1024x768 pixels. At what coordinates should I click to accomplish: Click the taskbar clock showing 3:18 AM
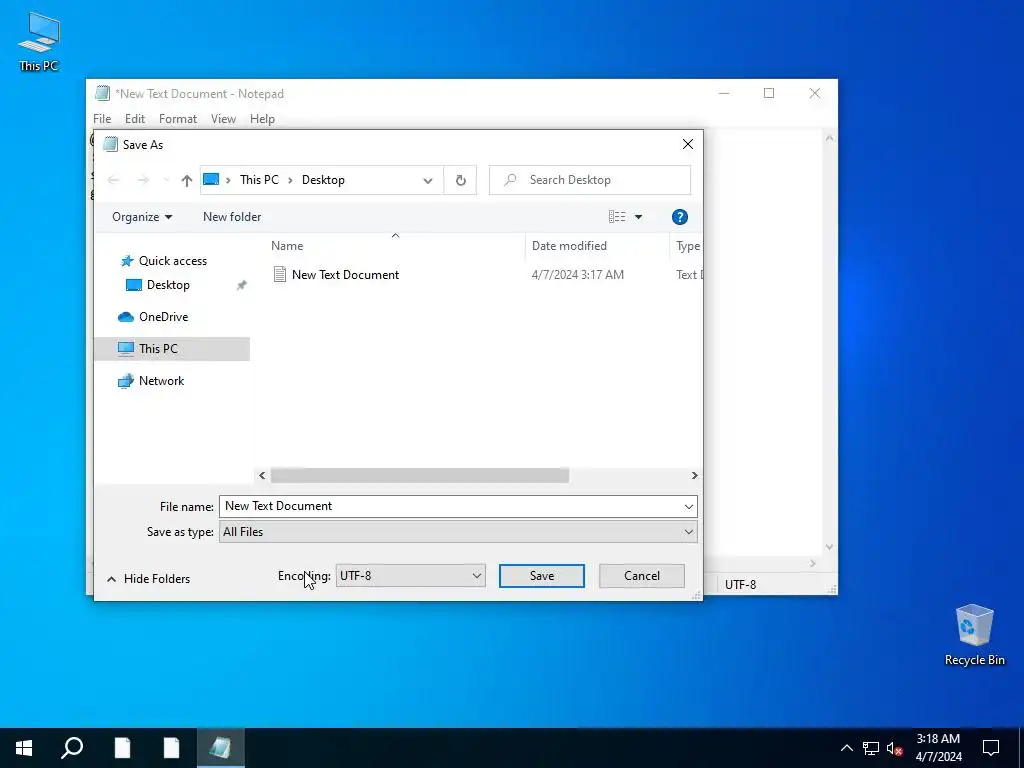[x=938, y=748]
